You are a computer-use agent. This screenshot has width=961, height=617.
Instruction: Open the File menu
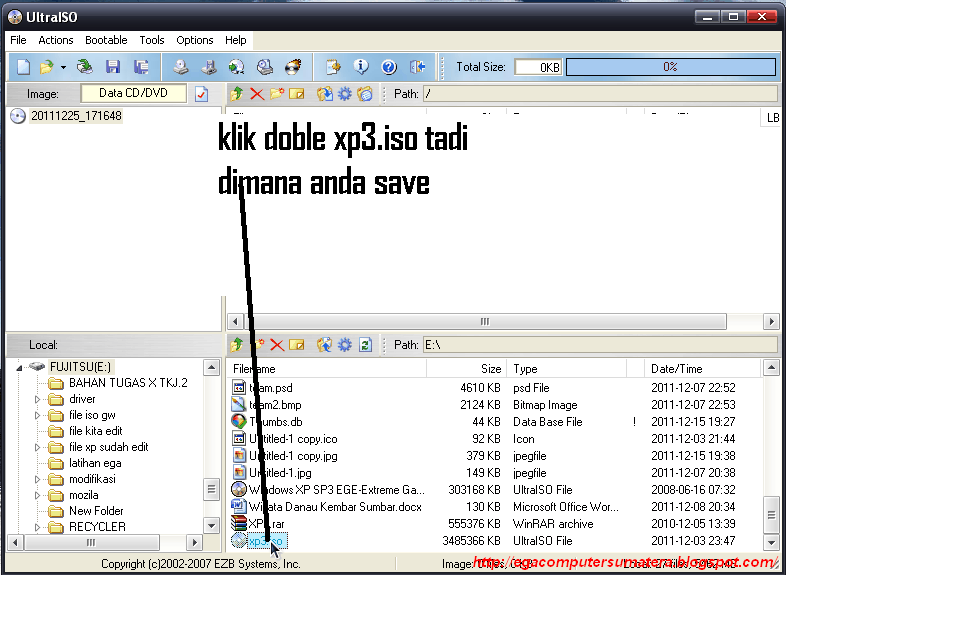pos(18,40)
